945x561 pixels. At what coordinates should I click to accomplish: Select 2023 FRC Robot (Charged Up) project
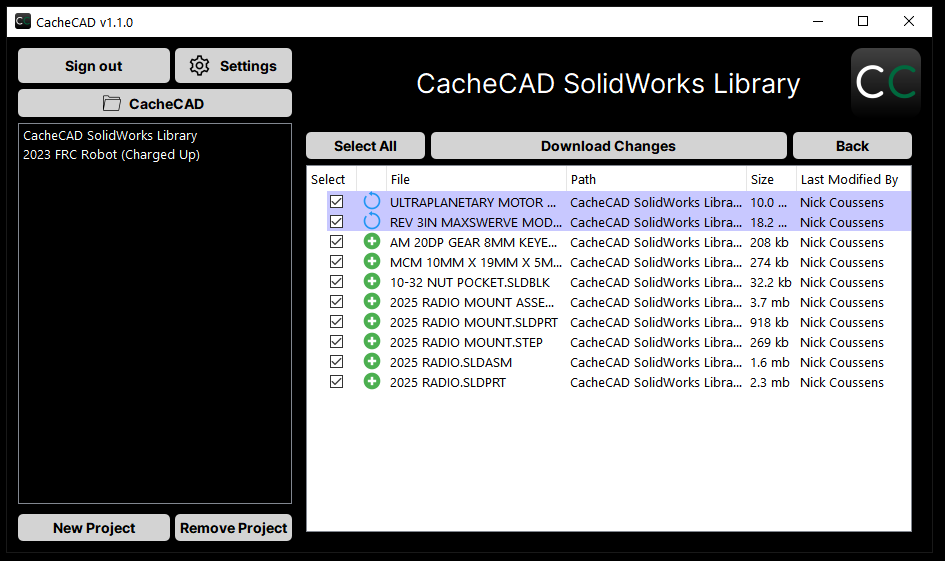click(x=111, y=155)
